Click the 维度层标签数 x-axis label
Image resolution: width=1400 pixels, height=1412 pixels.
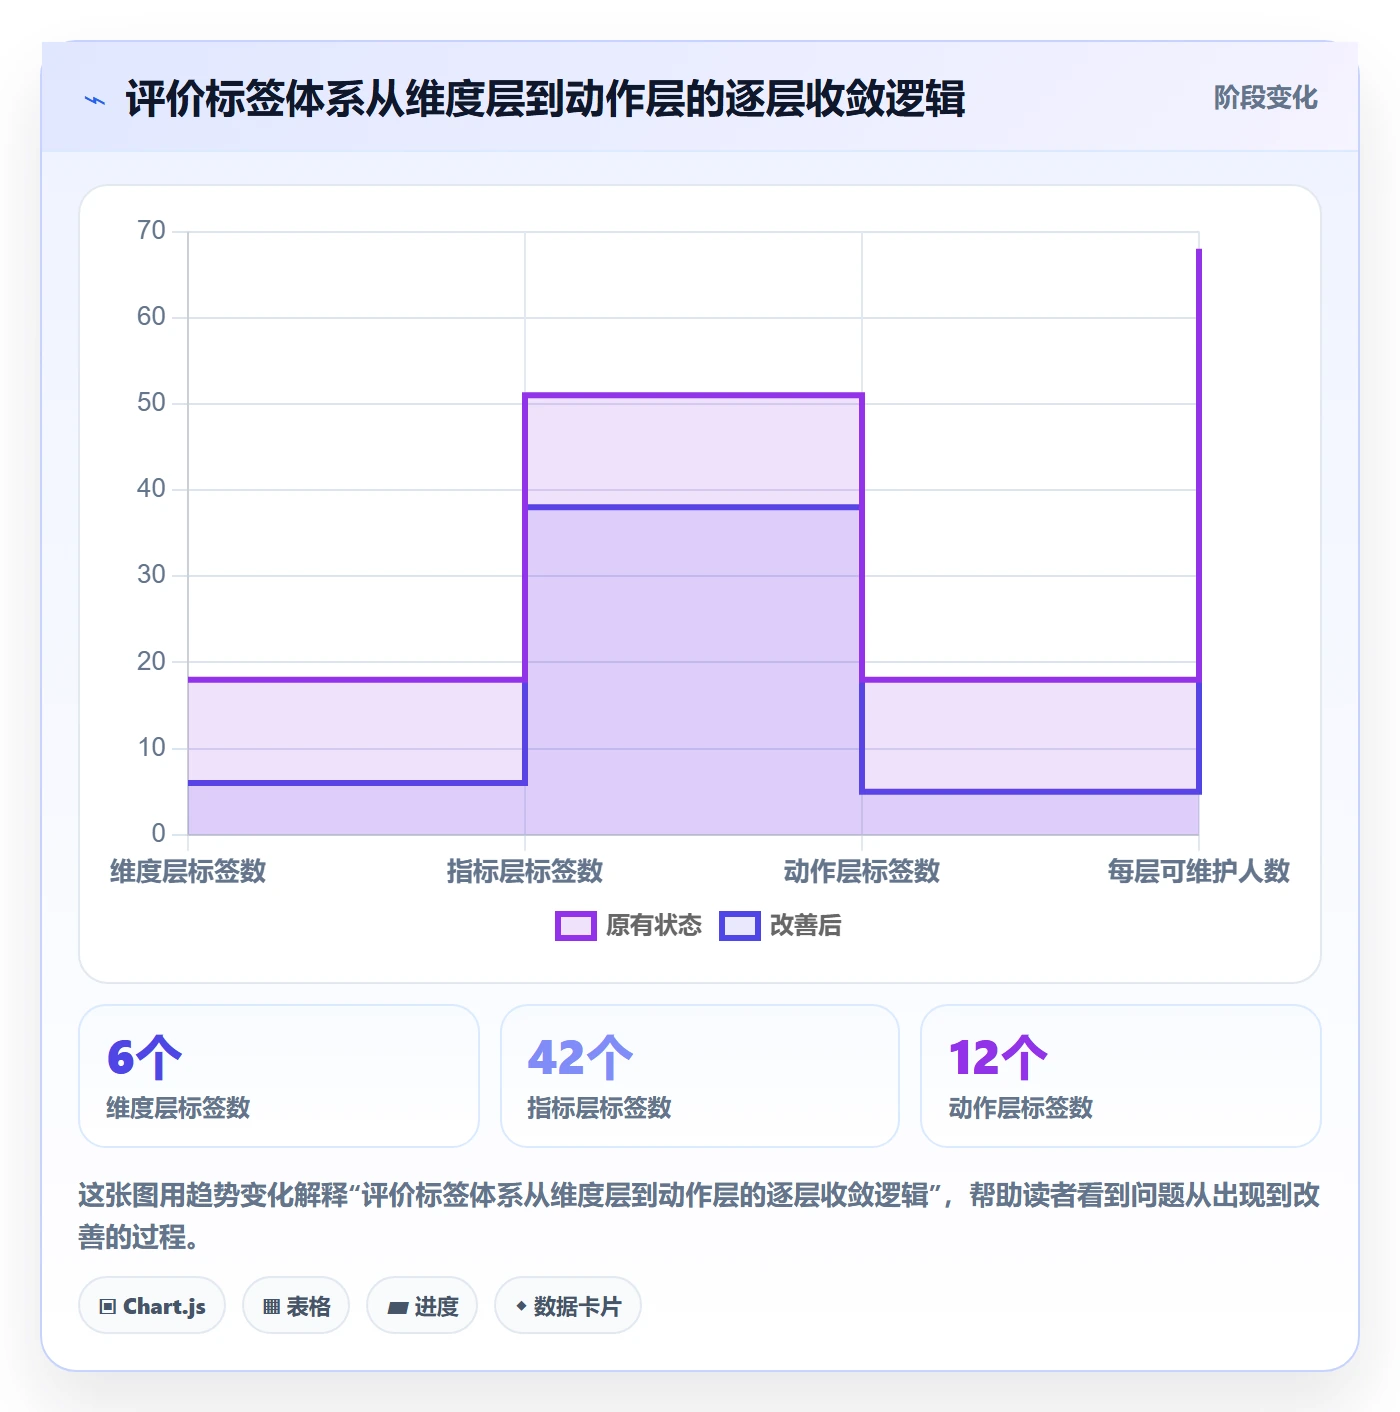188,871
